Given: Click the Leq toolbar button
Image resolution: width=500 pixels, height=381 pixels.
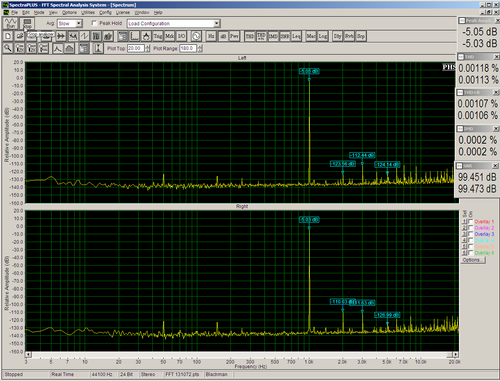Looking at the screenshot, I should tap(296, 36).
